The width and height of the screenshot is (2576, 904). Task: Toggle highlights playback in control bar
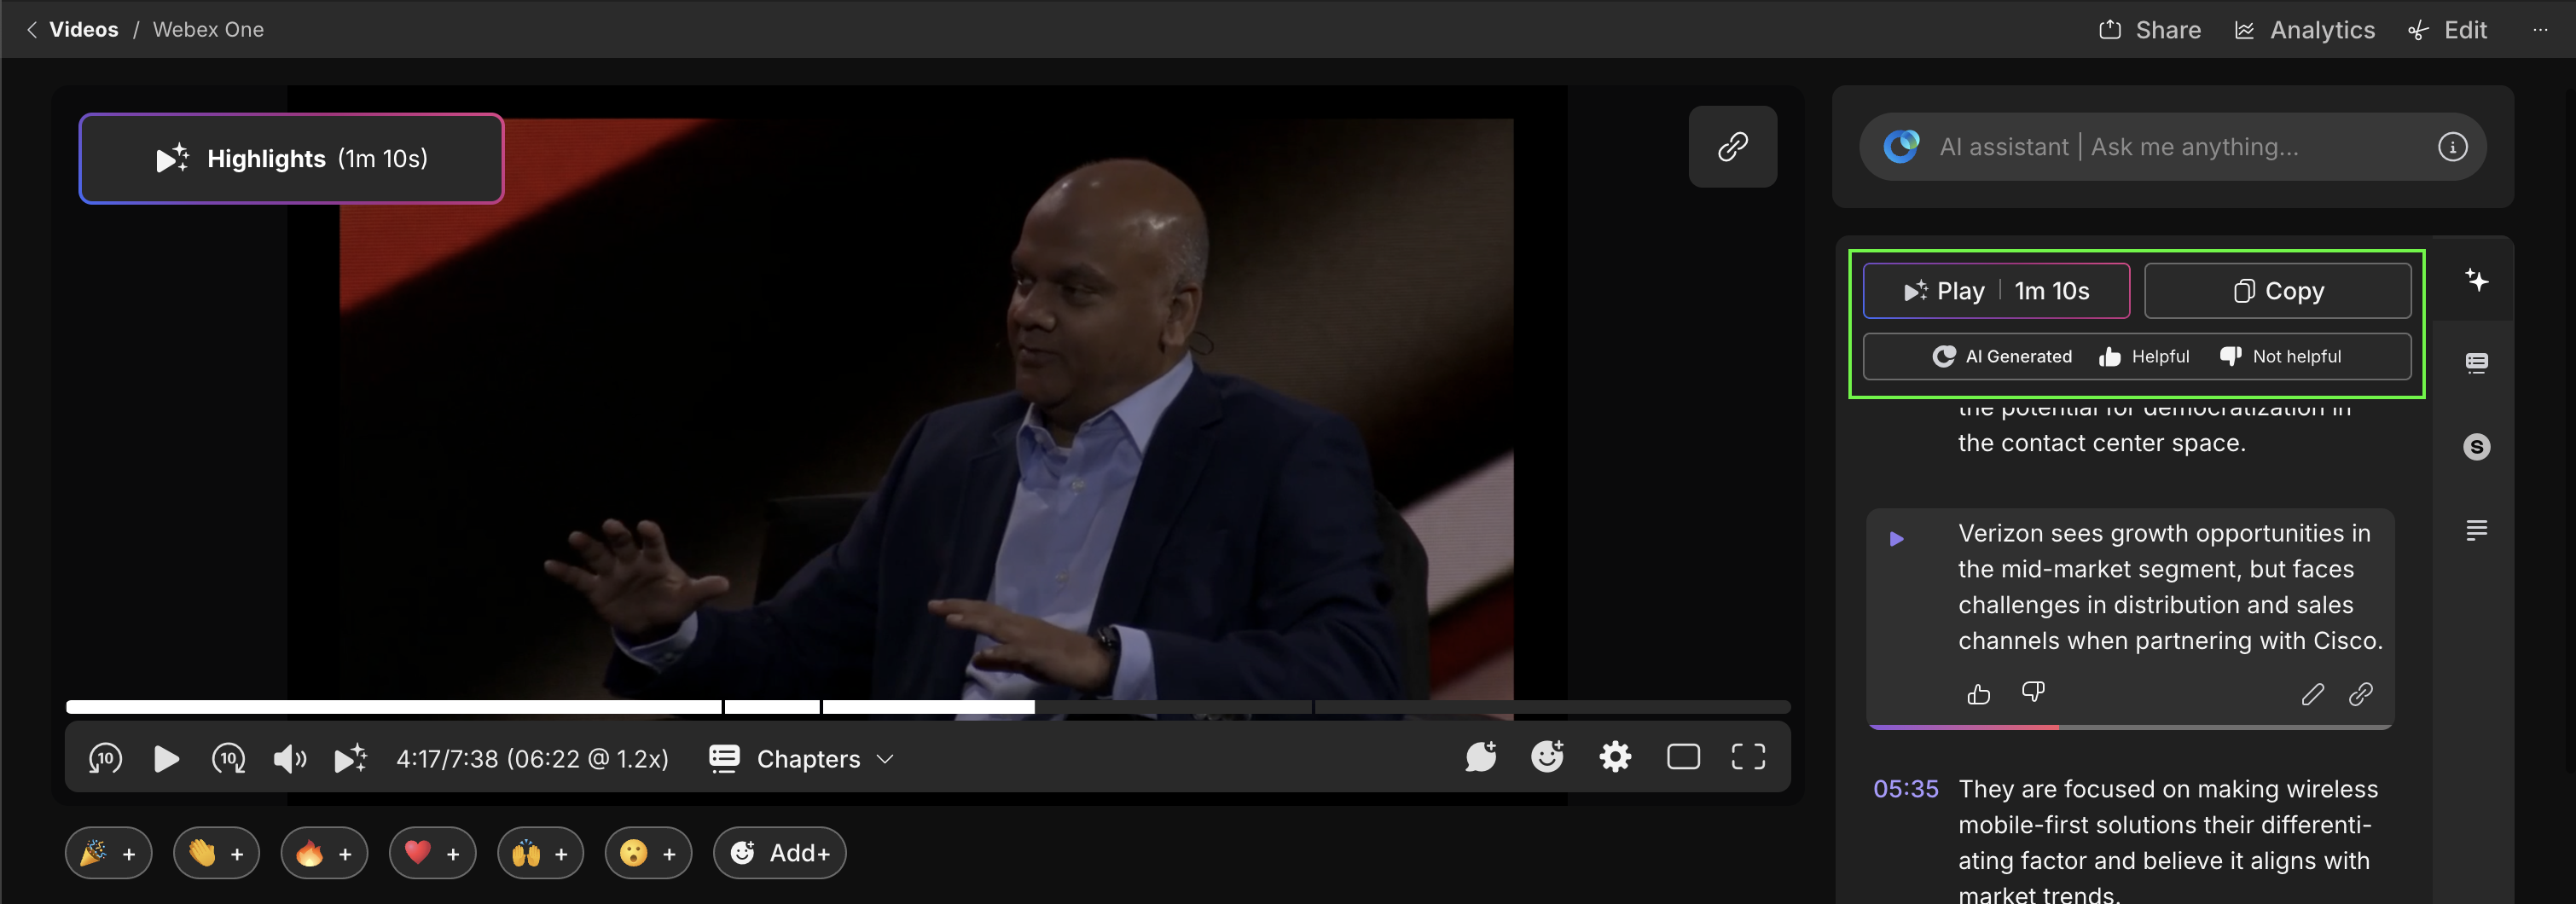[350, 759]
